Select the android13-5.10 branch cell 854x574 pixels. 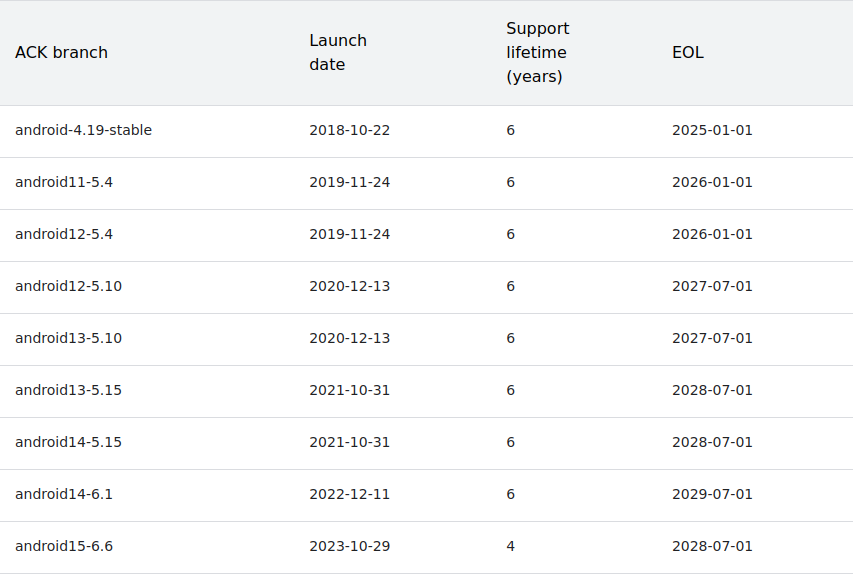click(x=68, y=338)
